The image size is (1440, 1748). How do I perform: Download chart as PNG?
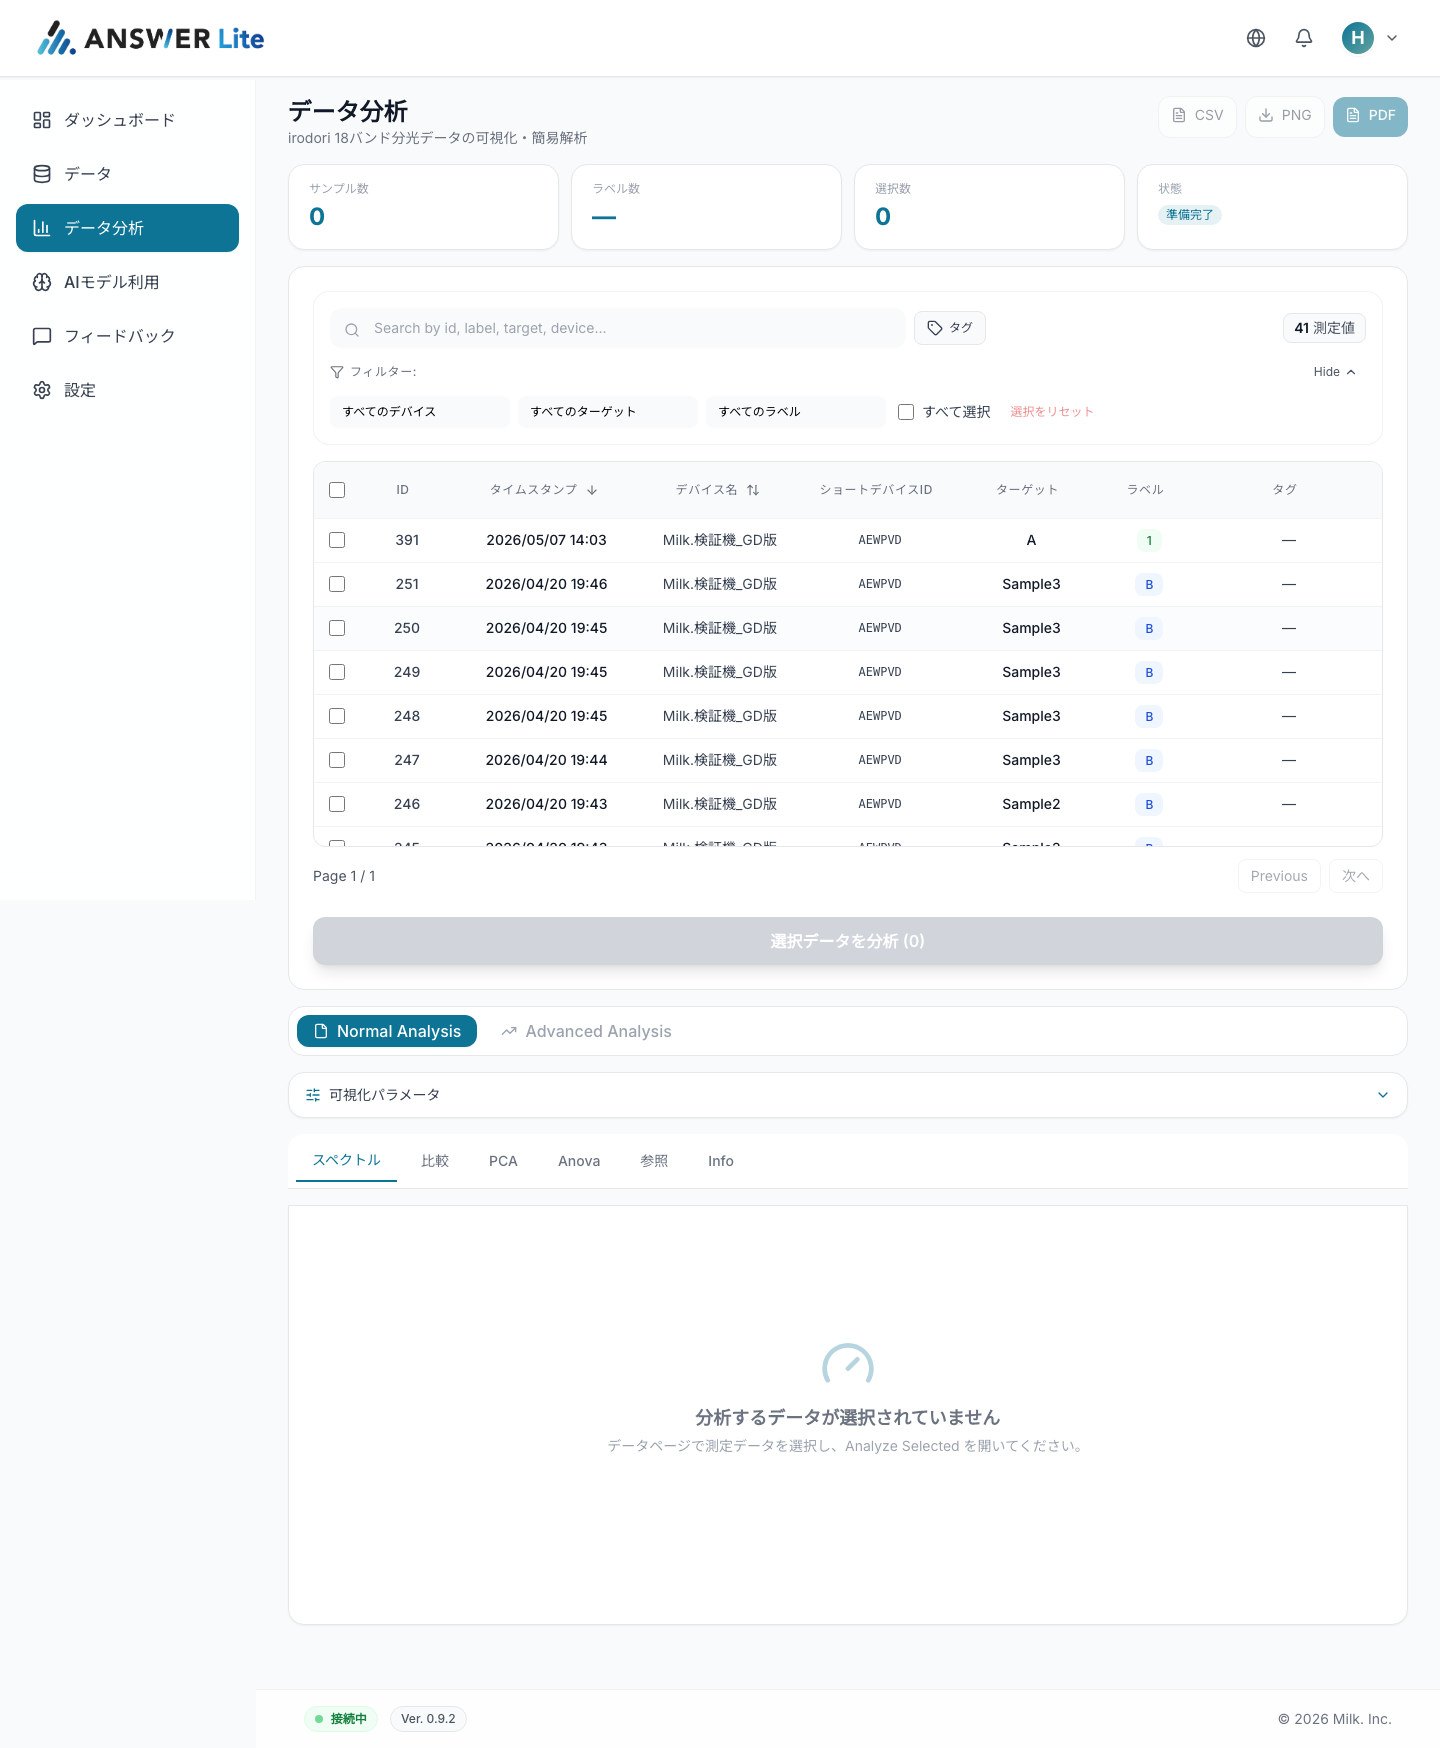1284,116
